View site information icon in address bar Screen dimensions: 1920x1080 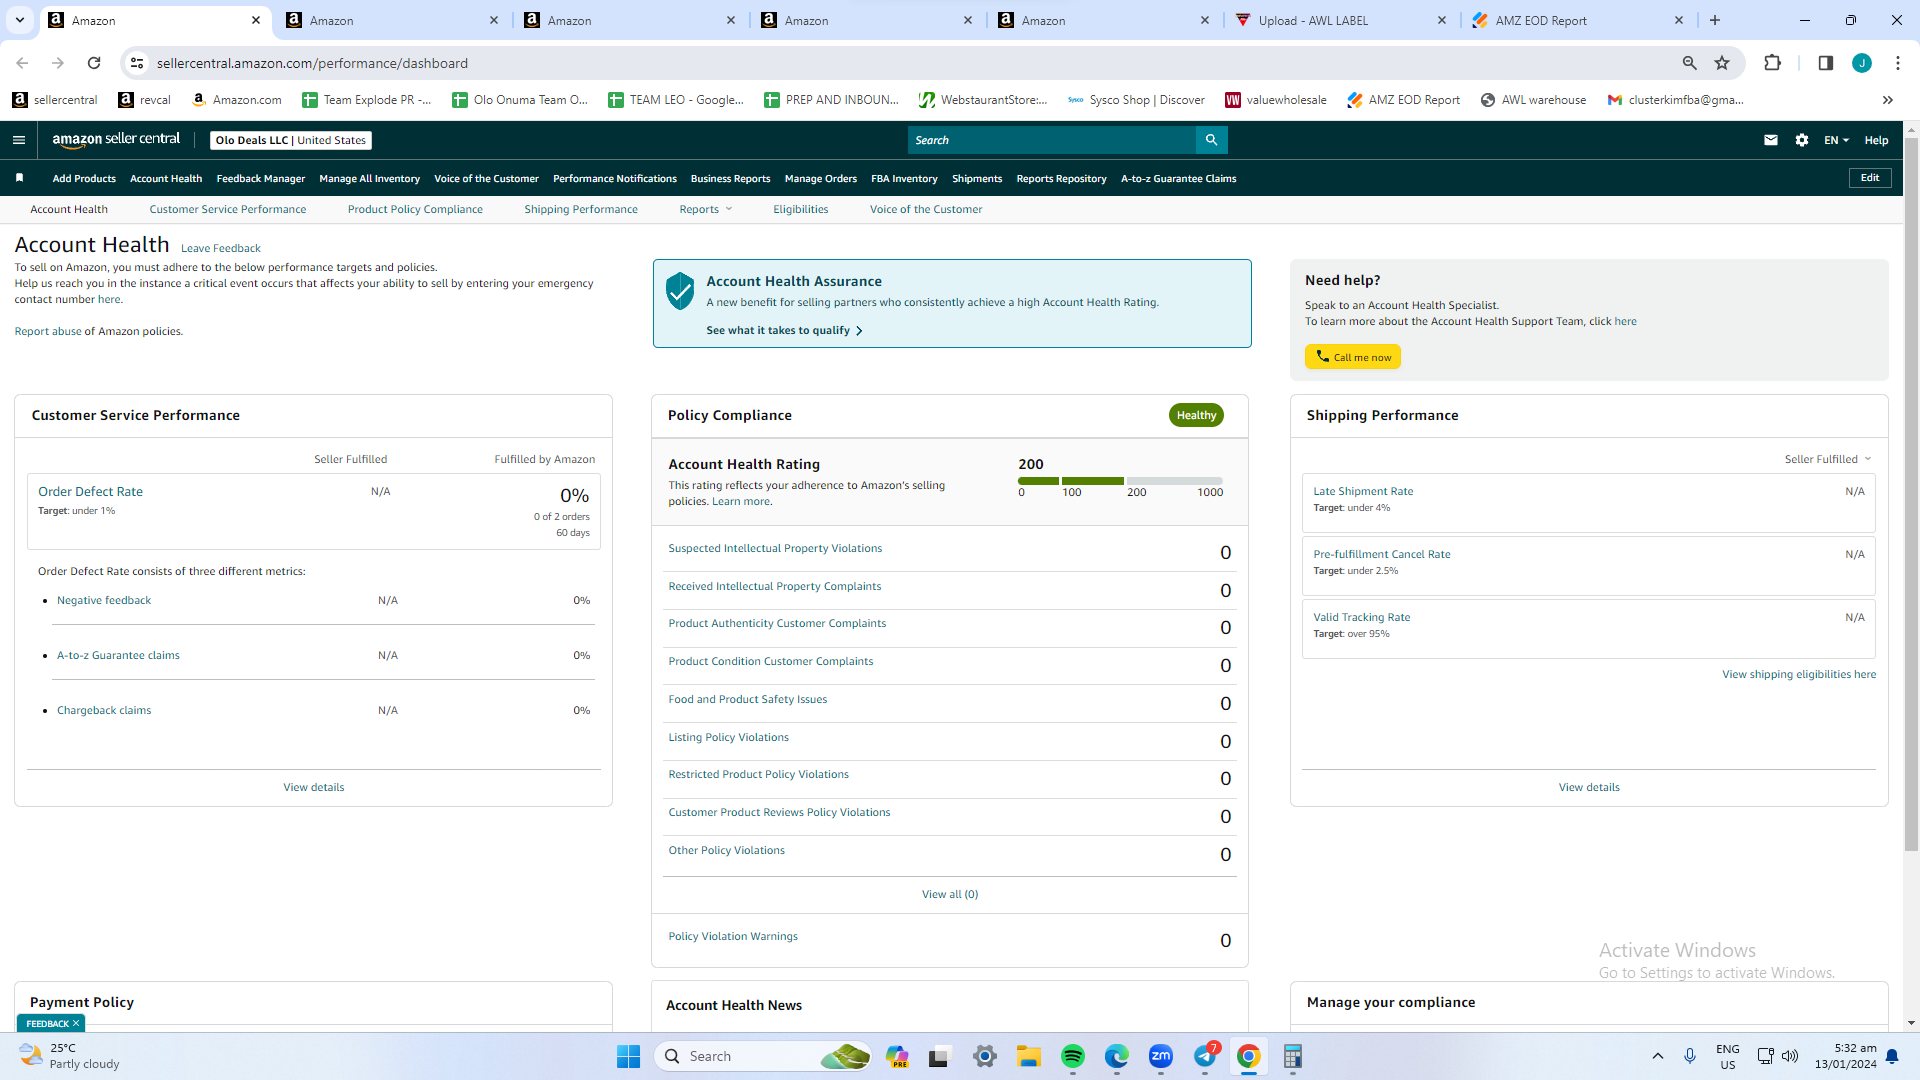[137, 63]
